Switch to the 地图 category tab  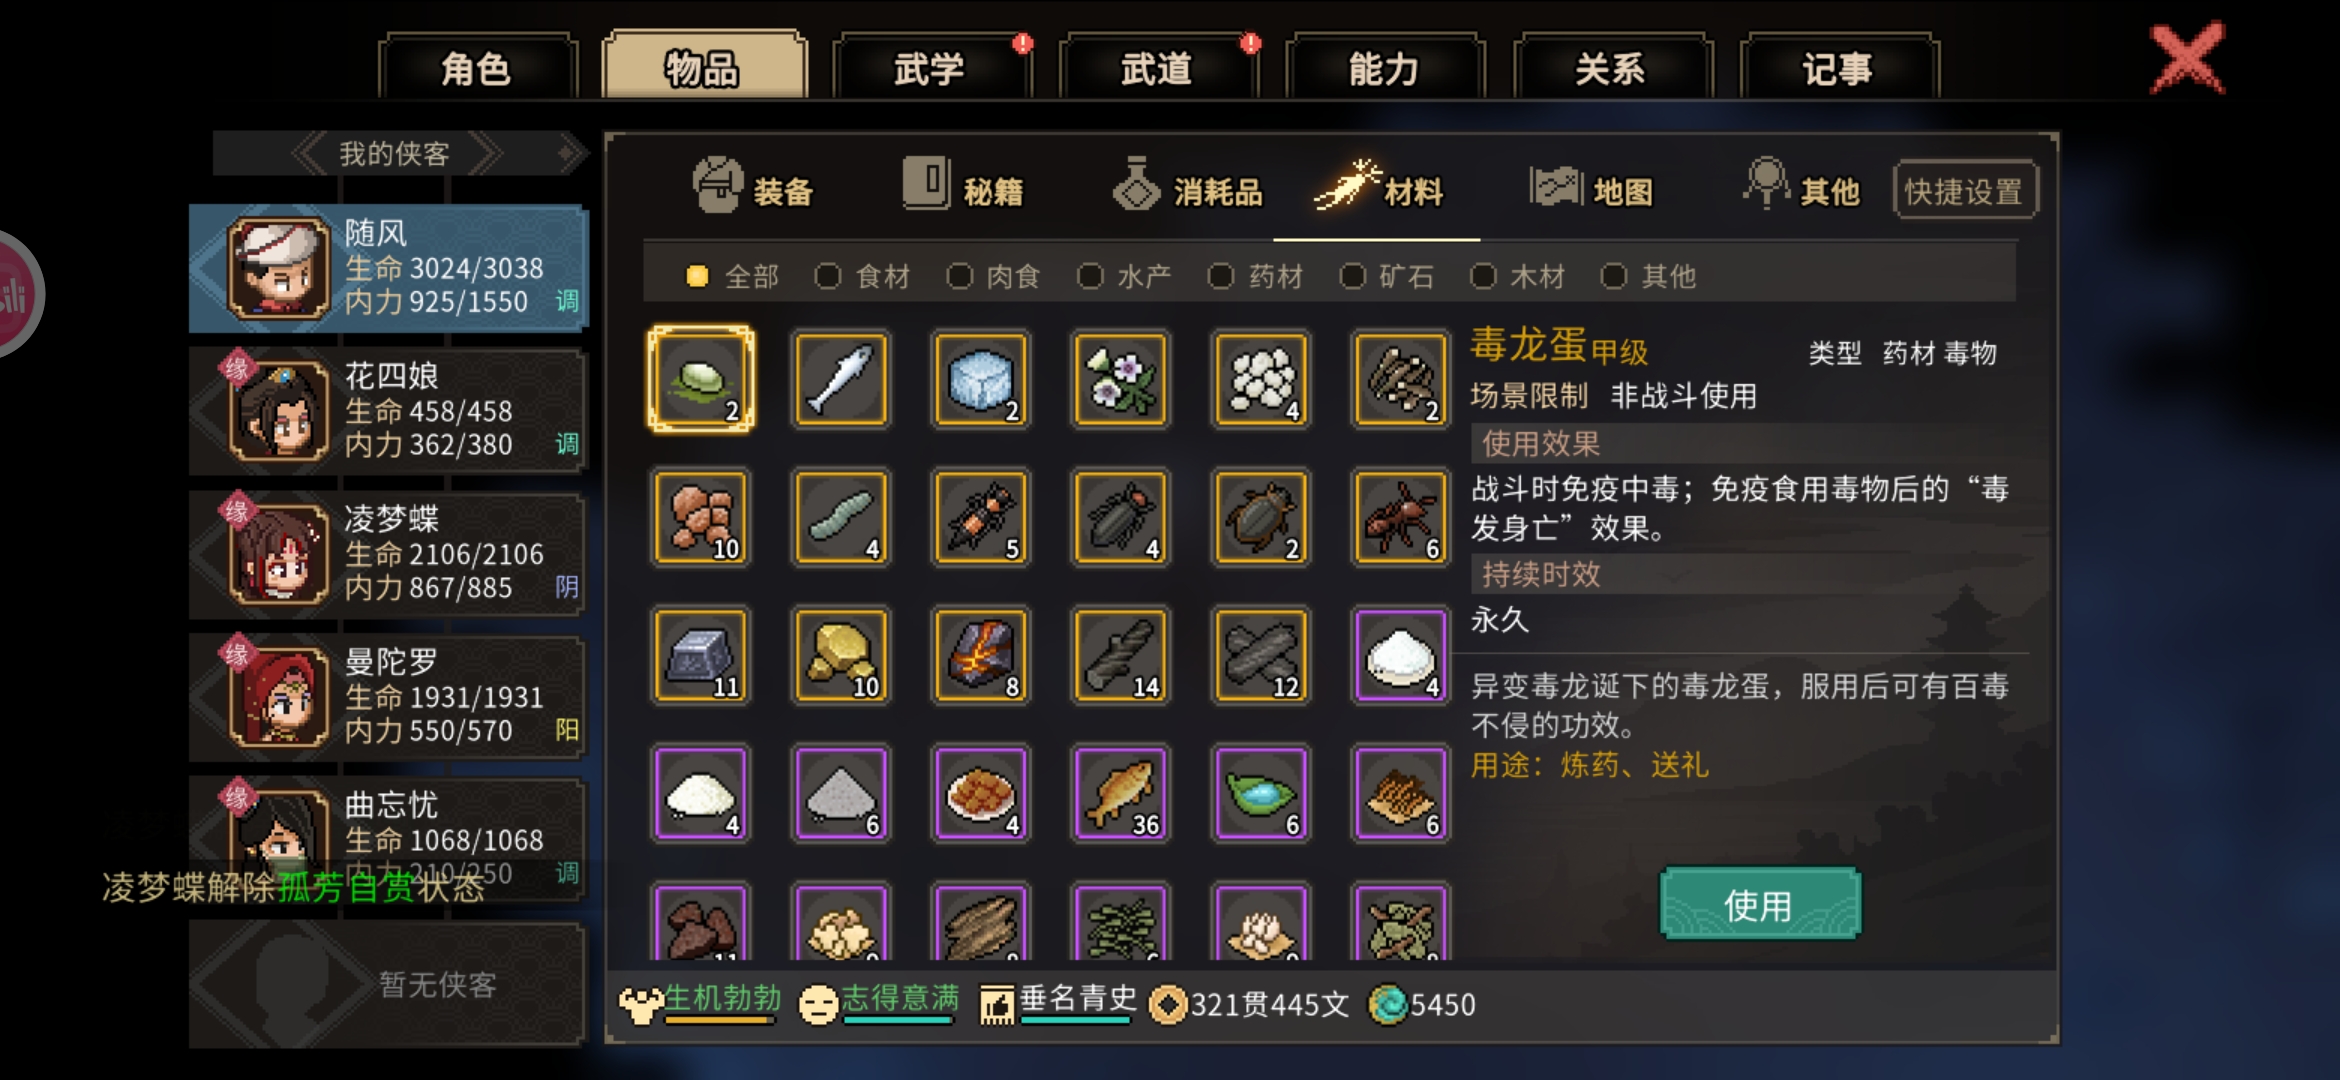pyautogui.click(x=1592, y=189)
